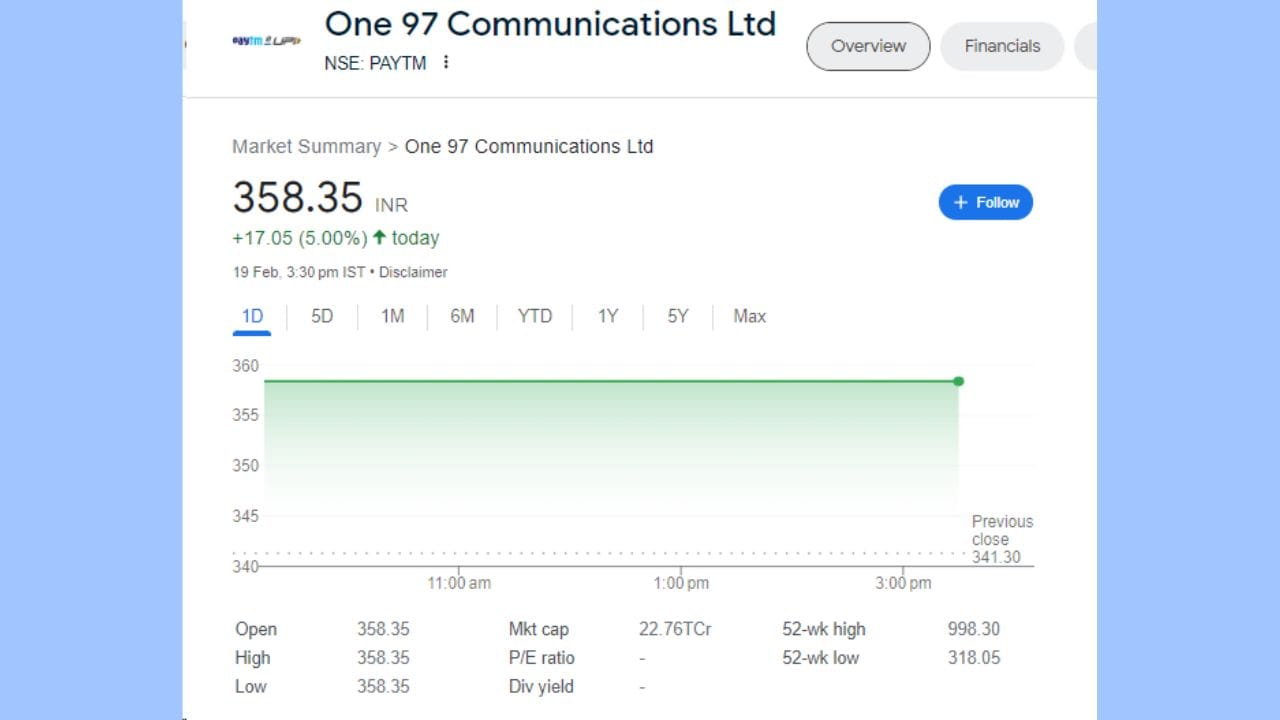This screenshot has height=720, width=1280.
Task: Click the Previous close 341.30 label
Action: (1002, 539)
